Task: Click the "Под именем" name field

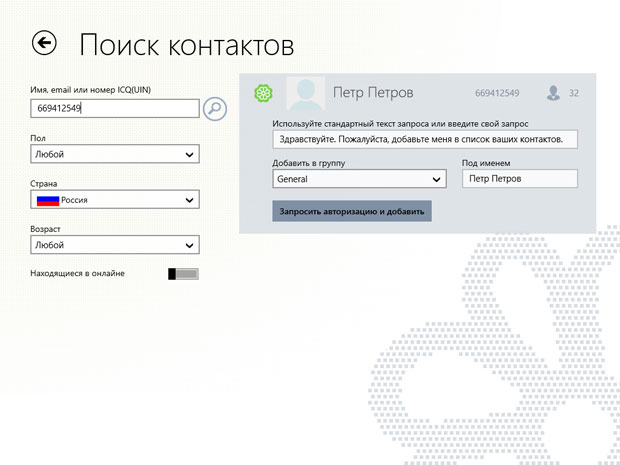Action: [519, 179]
